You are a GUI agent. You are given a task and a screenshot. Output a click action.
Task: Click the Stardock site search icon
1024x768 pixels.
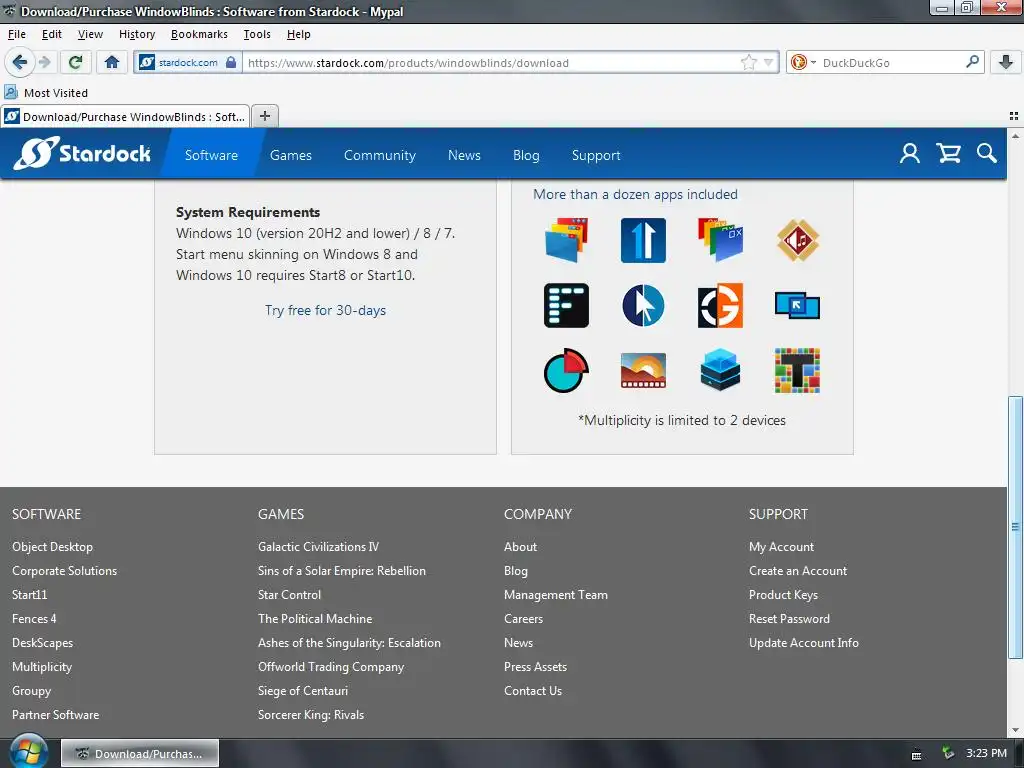pos(986,153)
